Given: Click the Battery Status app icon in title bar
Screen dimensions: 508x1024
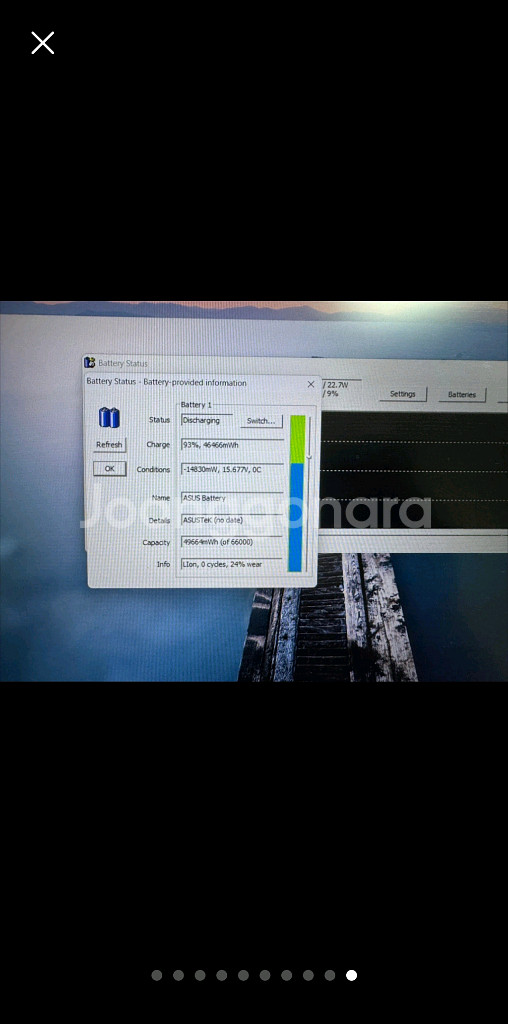Looking at the screenshot, I should 90,362.
